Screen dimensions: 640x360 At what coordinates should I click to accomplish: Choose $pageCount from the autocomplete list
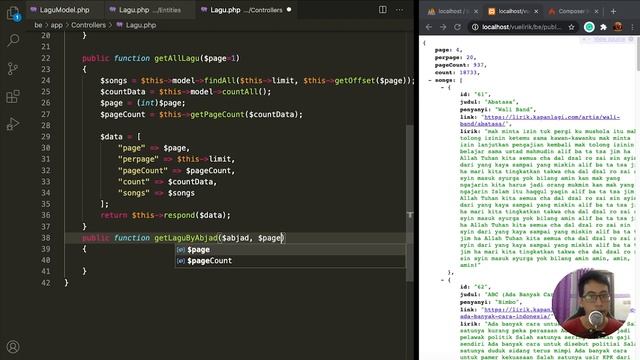coord(290,260)
